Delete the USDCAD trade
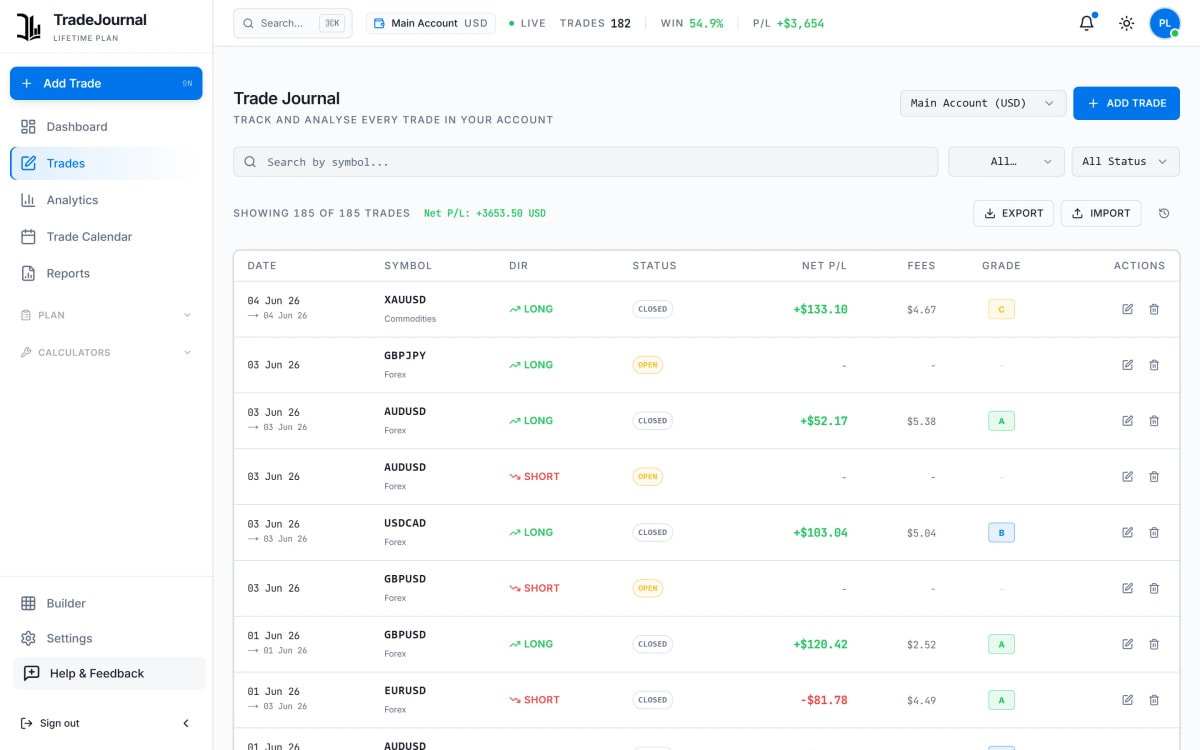Screen dimensions: 1200x750 coord(1154,533)
